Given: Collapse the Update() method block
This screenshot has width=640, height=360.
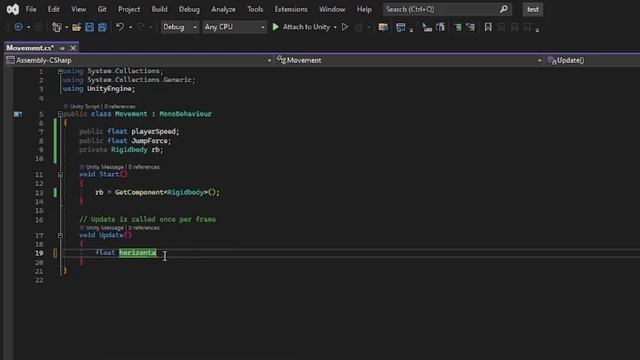Looking at the screenshot, I should [60, 235].
